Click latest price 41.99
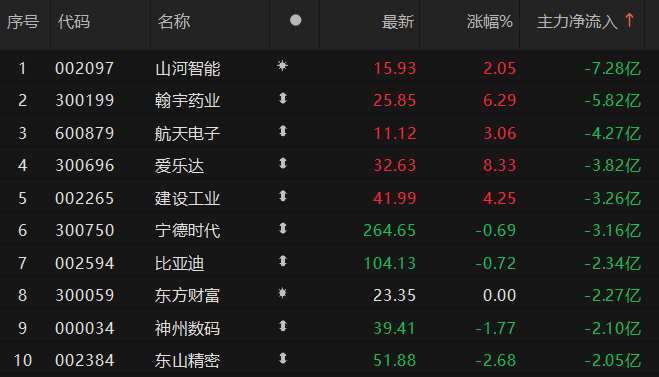 pos(395,198)
